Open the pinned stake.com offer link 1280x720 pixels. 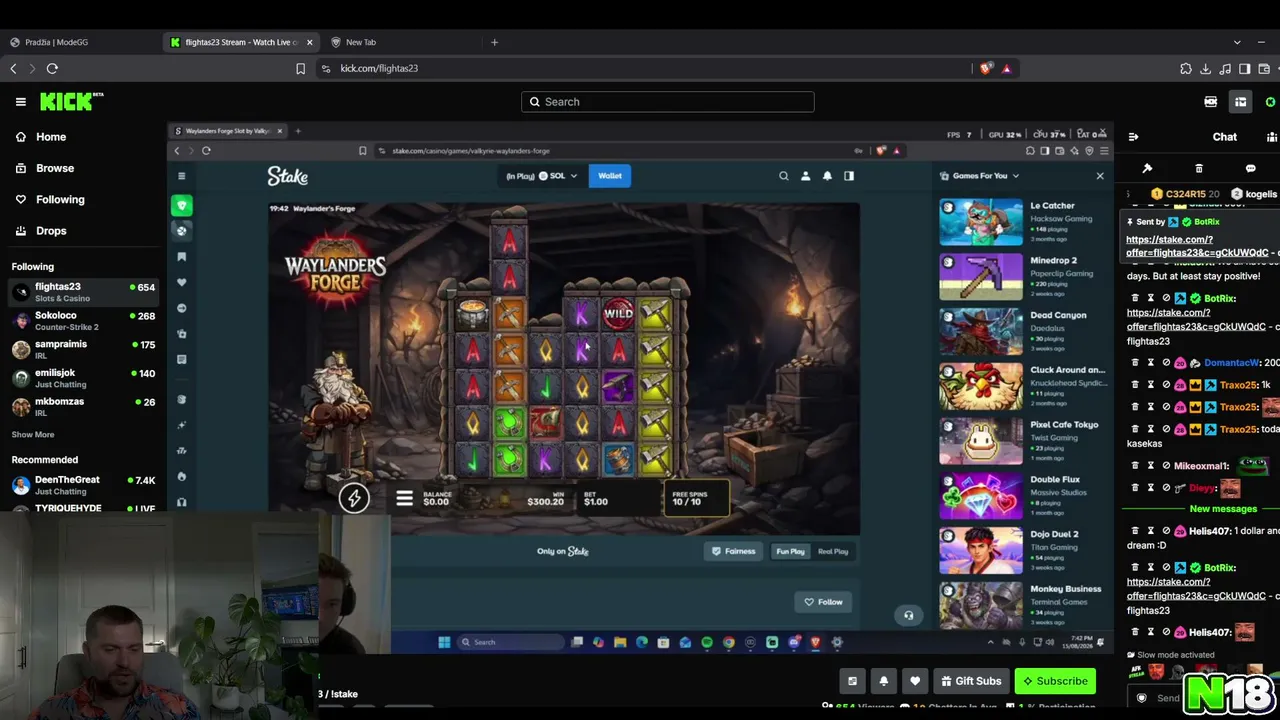pyautogui.click(x=1197, y=246)
